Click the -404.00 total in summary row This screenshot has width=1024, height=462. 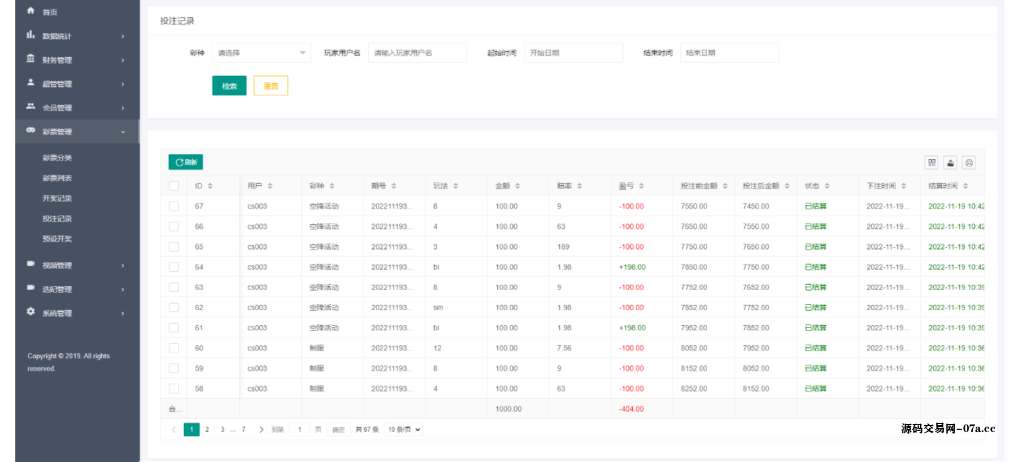[x=632, y=409]
